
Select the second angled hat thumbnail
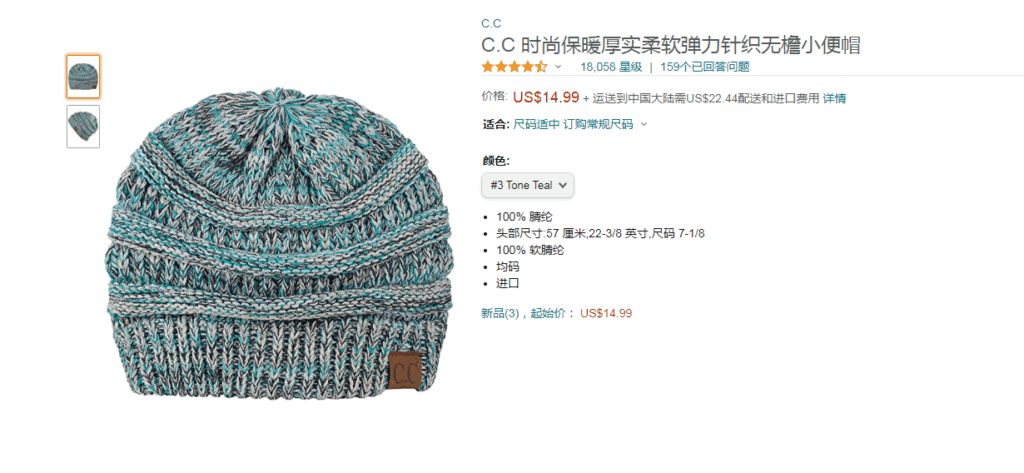pos(83,127)
